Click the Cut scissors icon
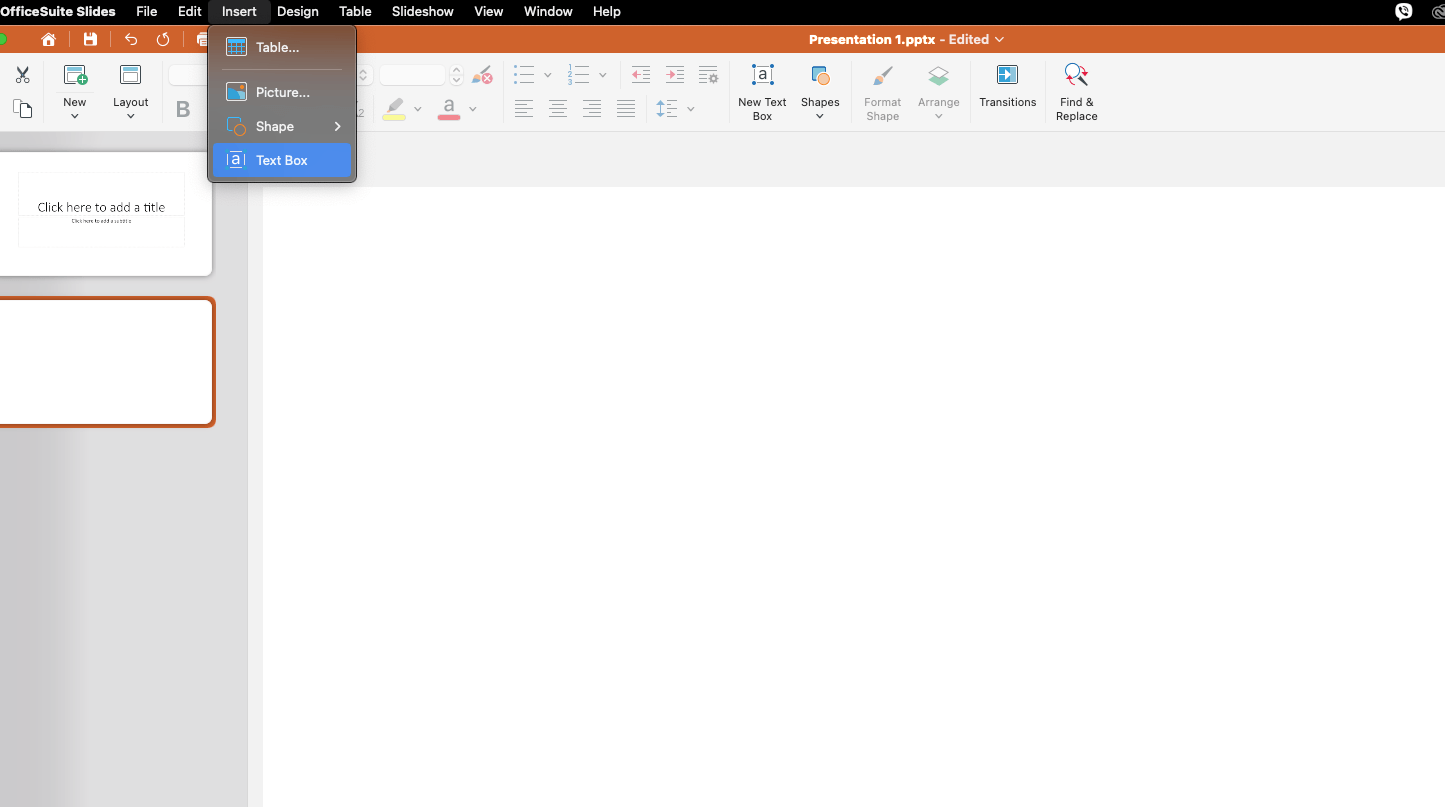Screen dimensions: 1445x807 click(23, 76)
